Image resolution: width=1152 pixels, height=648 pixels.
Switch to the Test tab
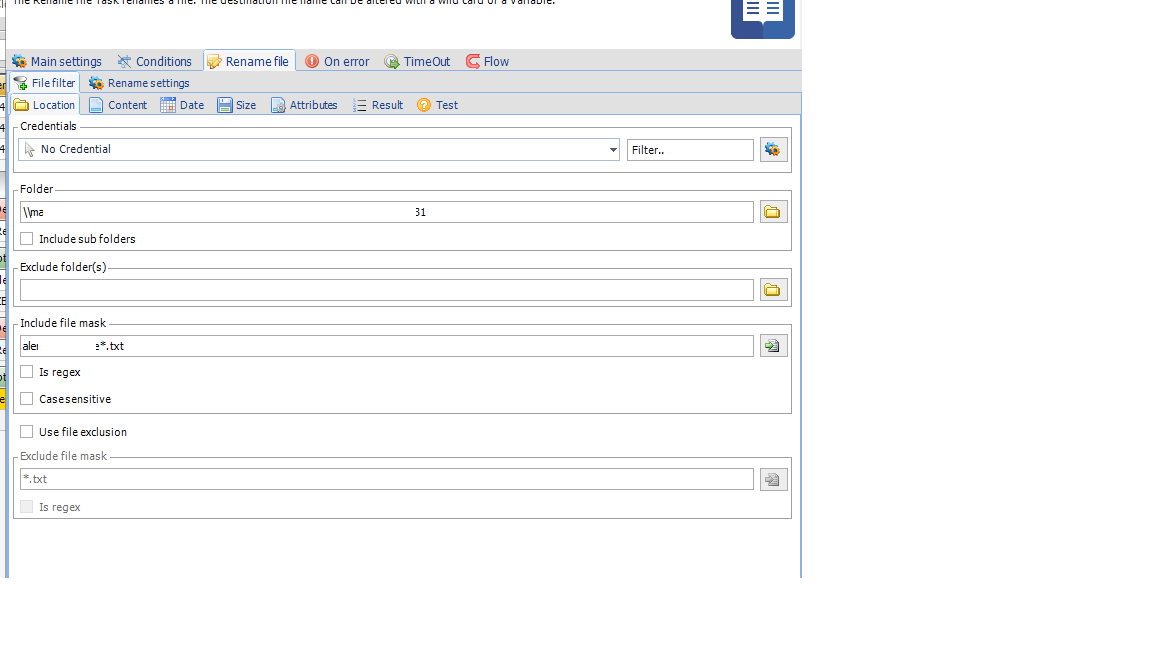pyautogui.click(x=437, y=105)
